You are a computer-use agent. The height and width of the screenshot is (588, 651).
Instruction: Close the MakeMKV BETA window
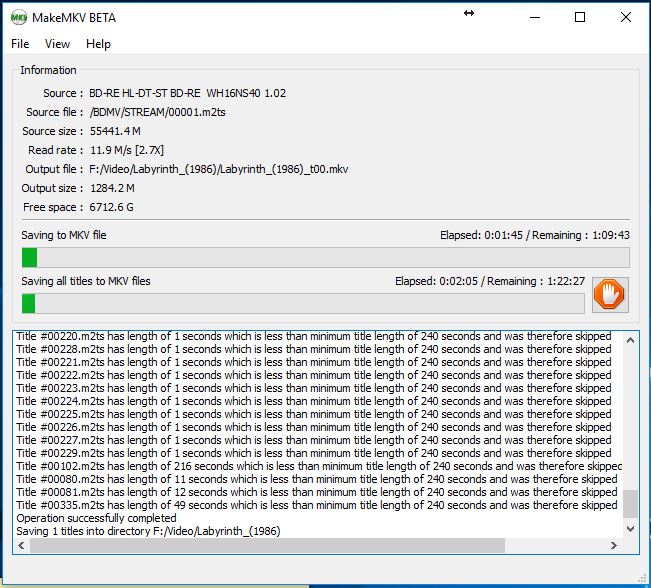click(x=626, y=17)
